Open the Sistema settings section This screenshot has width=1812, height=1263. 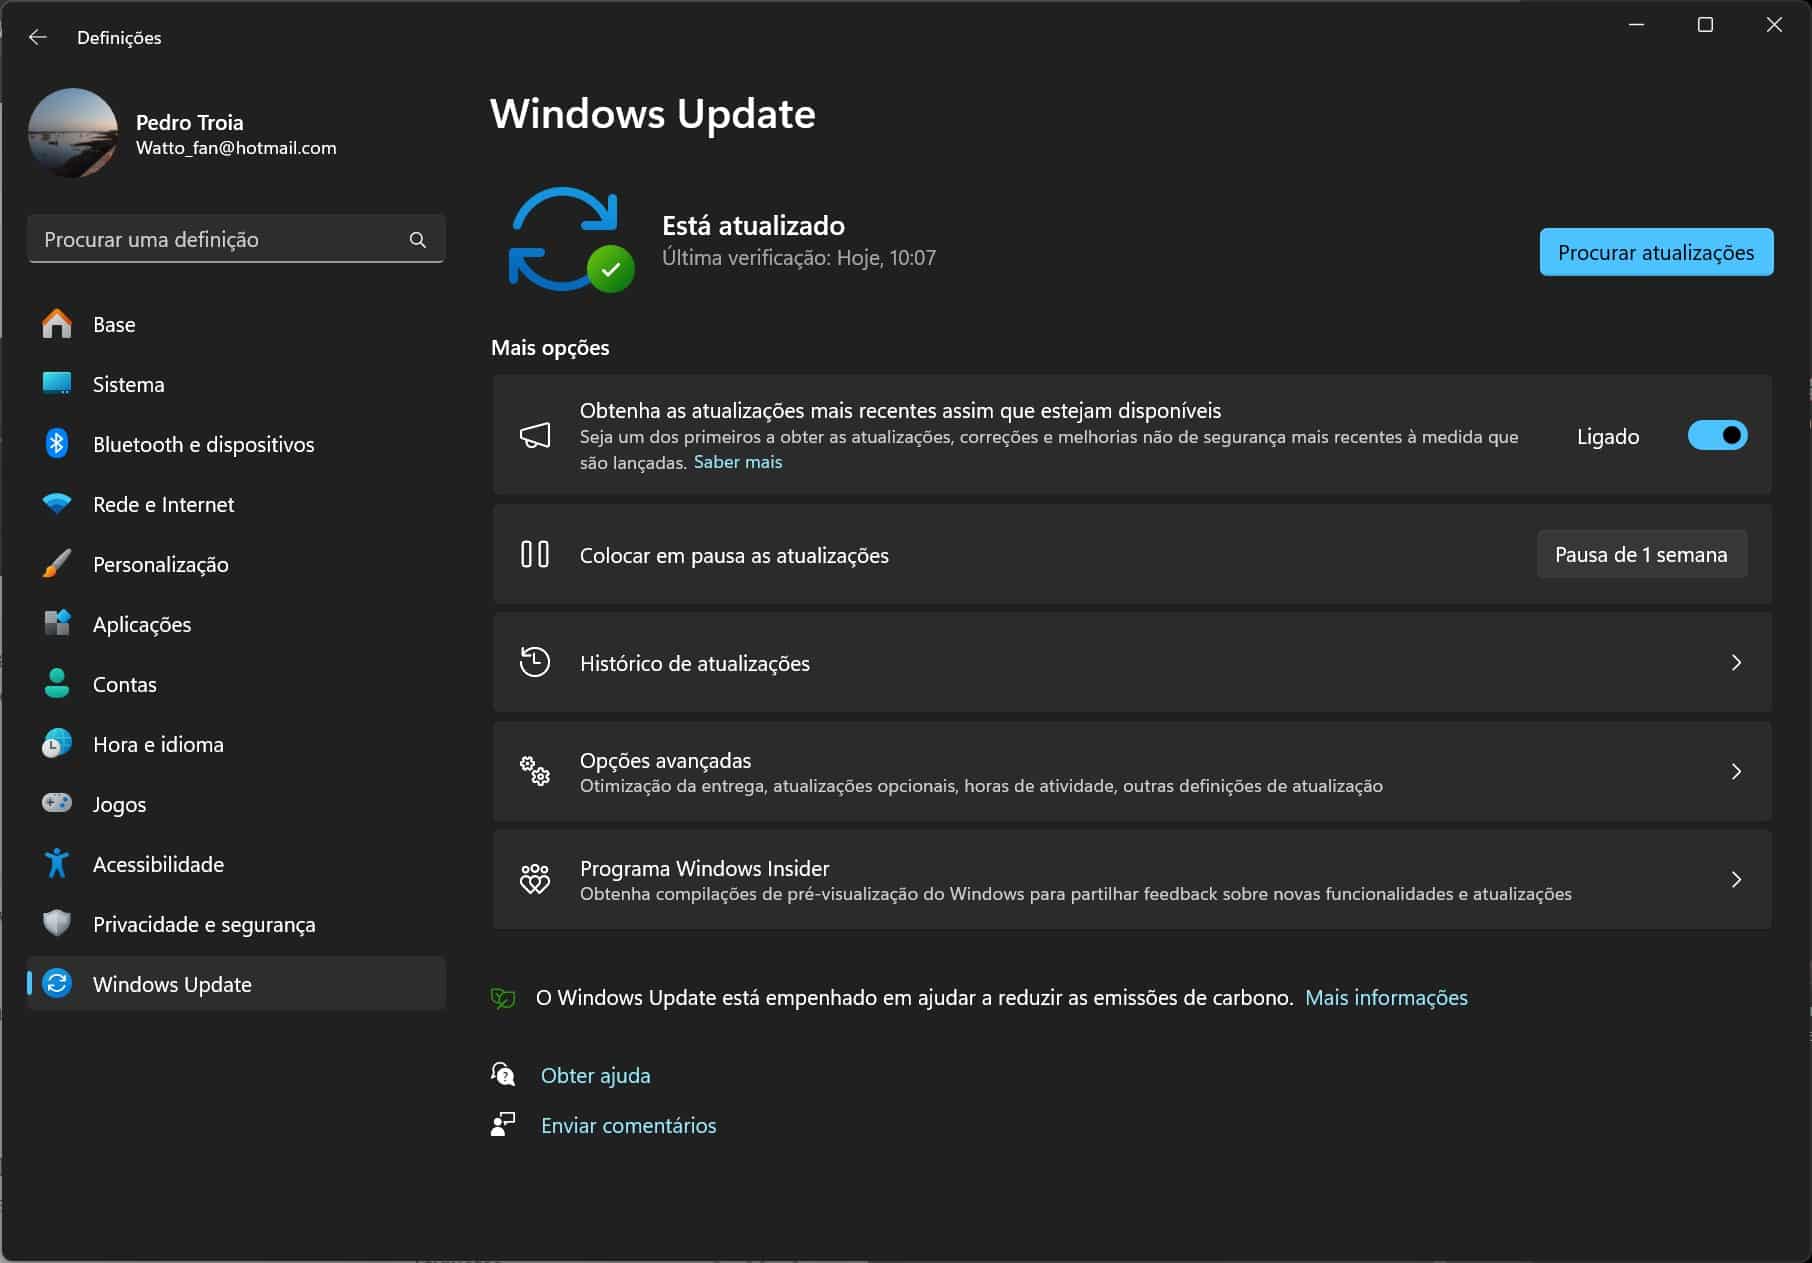[128, 384]
